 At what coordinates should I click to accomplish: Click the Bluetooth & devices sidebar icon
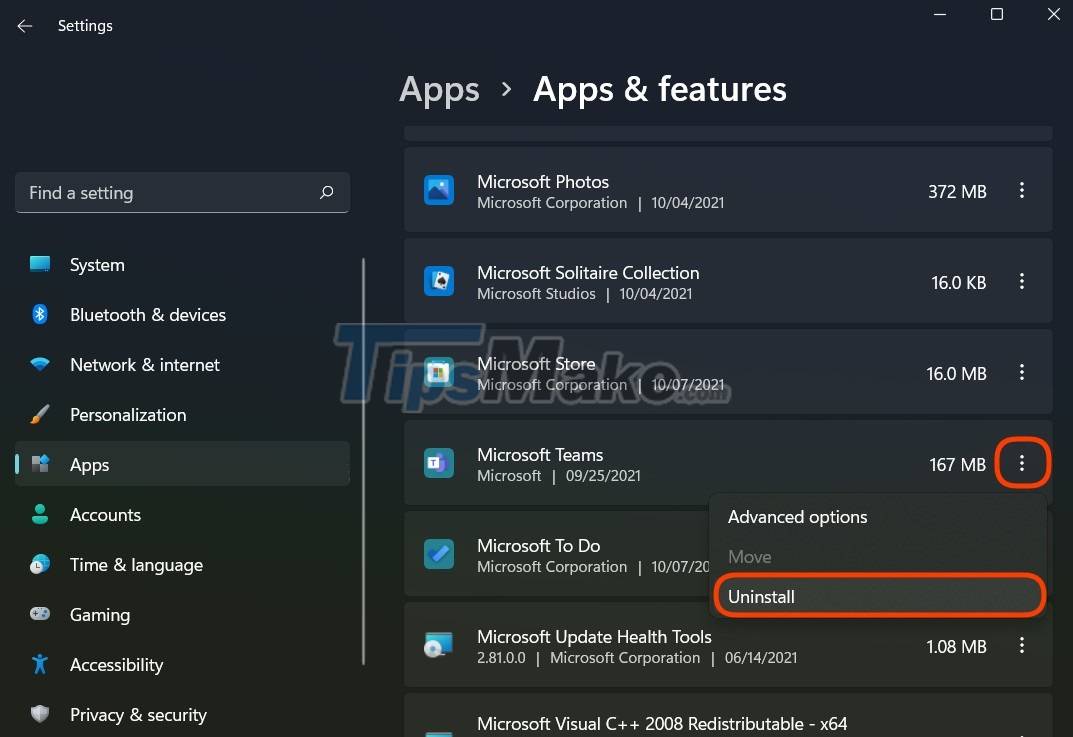pyautogui.click(x=39, y=314)
